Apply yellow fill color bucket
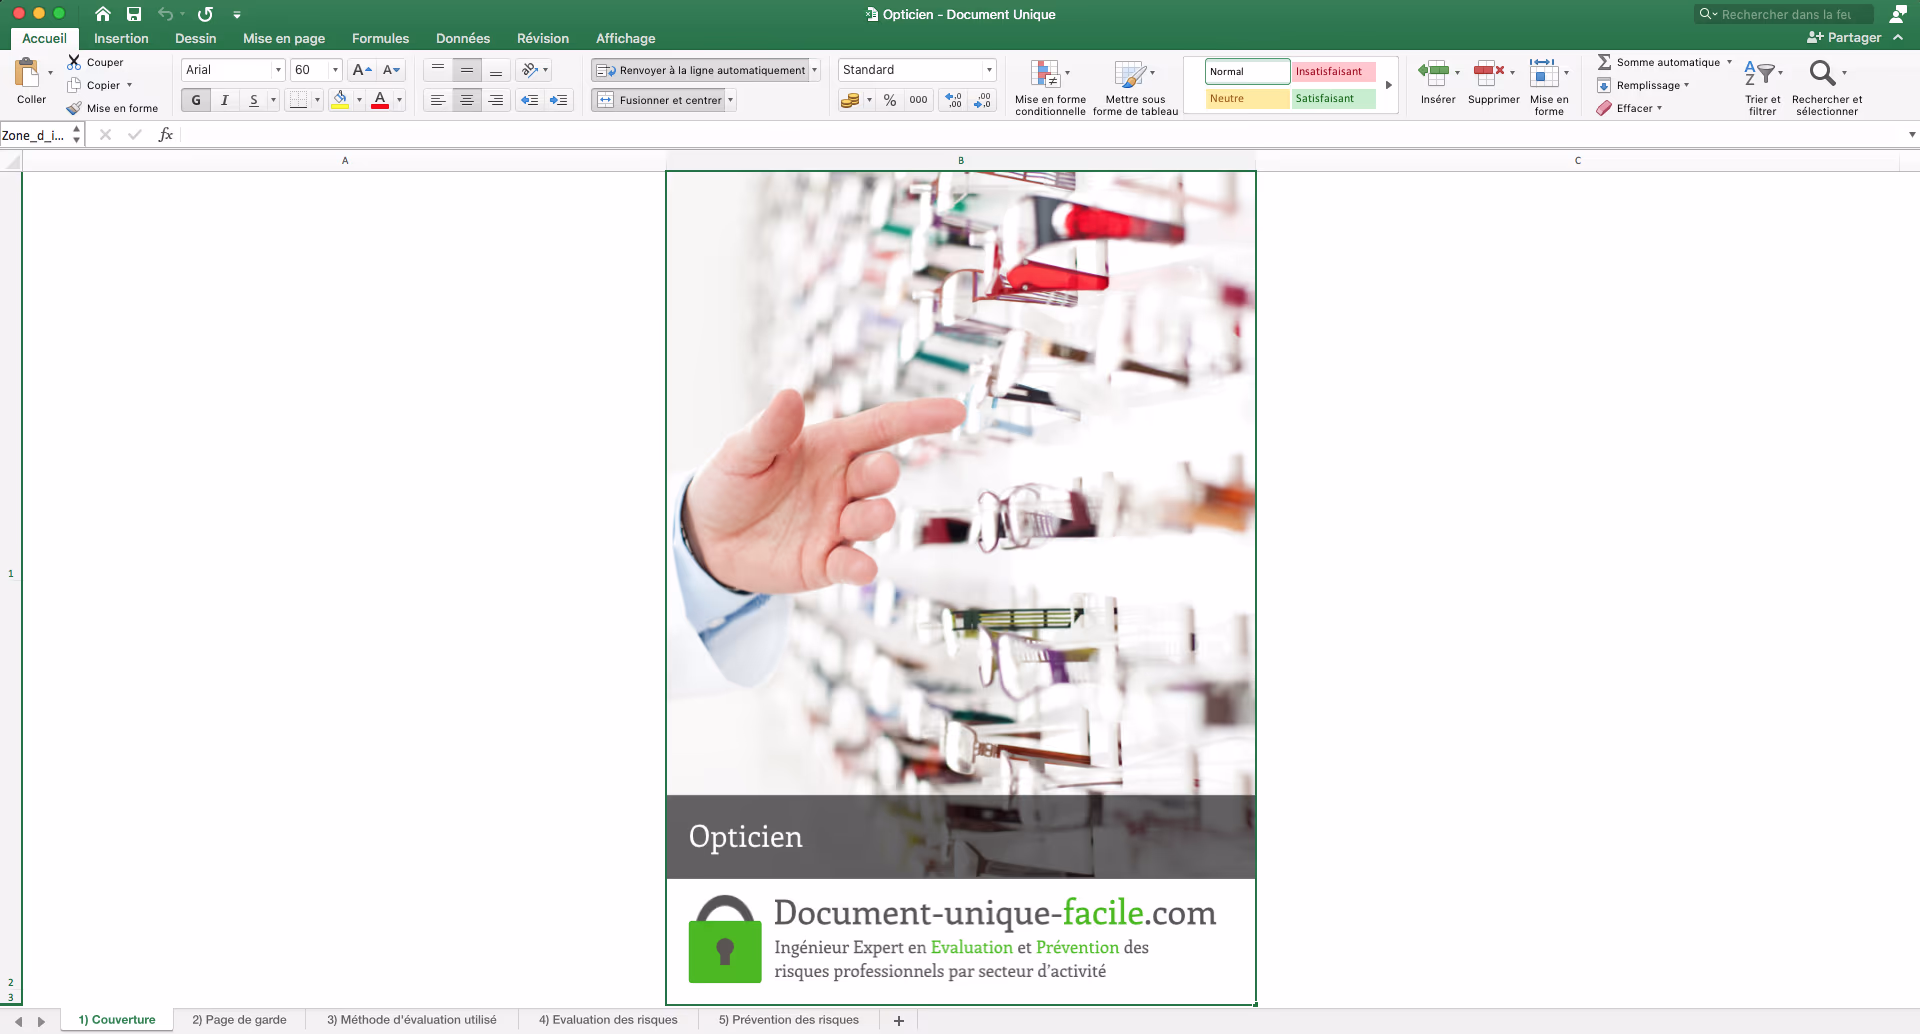Viewport: 1920px width, 1034px height. [340, 100]
